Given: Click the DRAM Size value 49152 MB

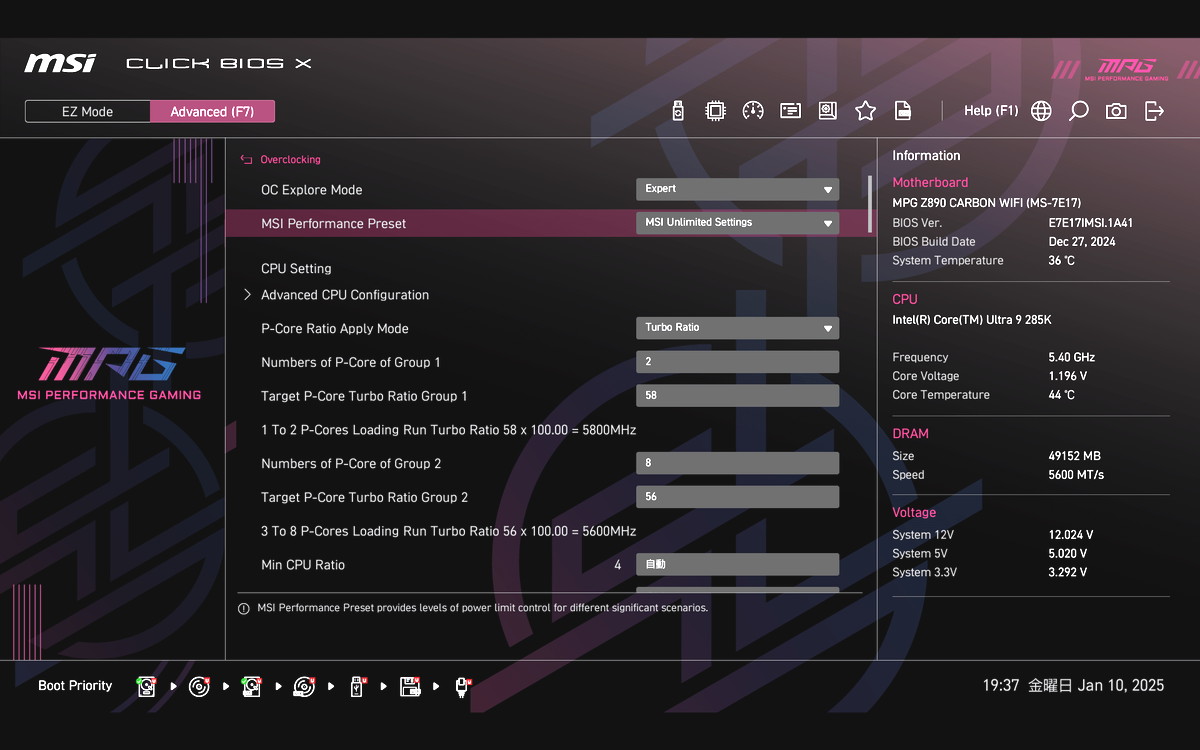Looking at the screenshot, I should click(x=1074, y=456).
